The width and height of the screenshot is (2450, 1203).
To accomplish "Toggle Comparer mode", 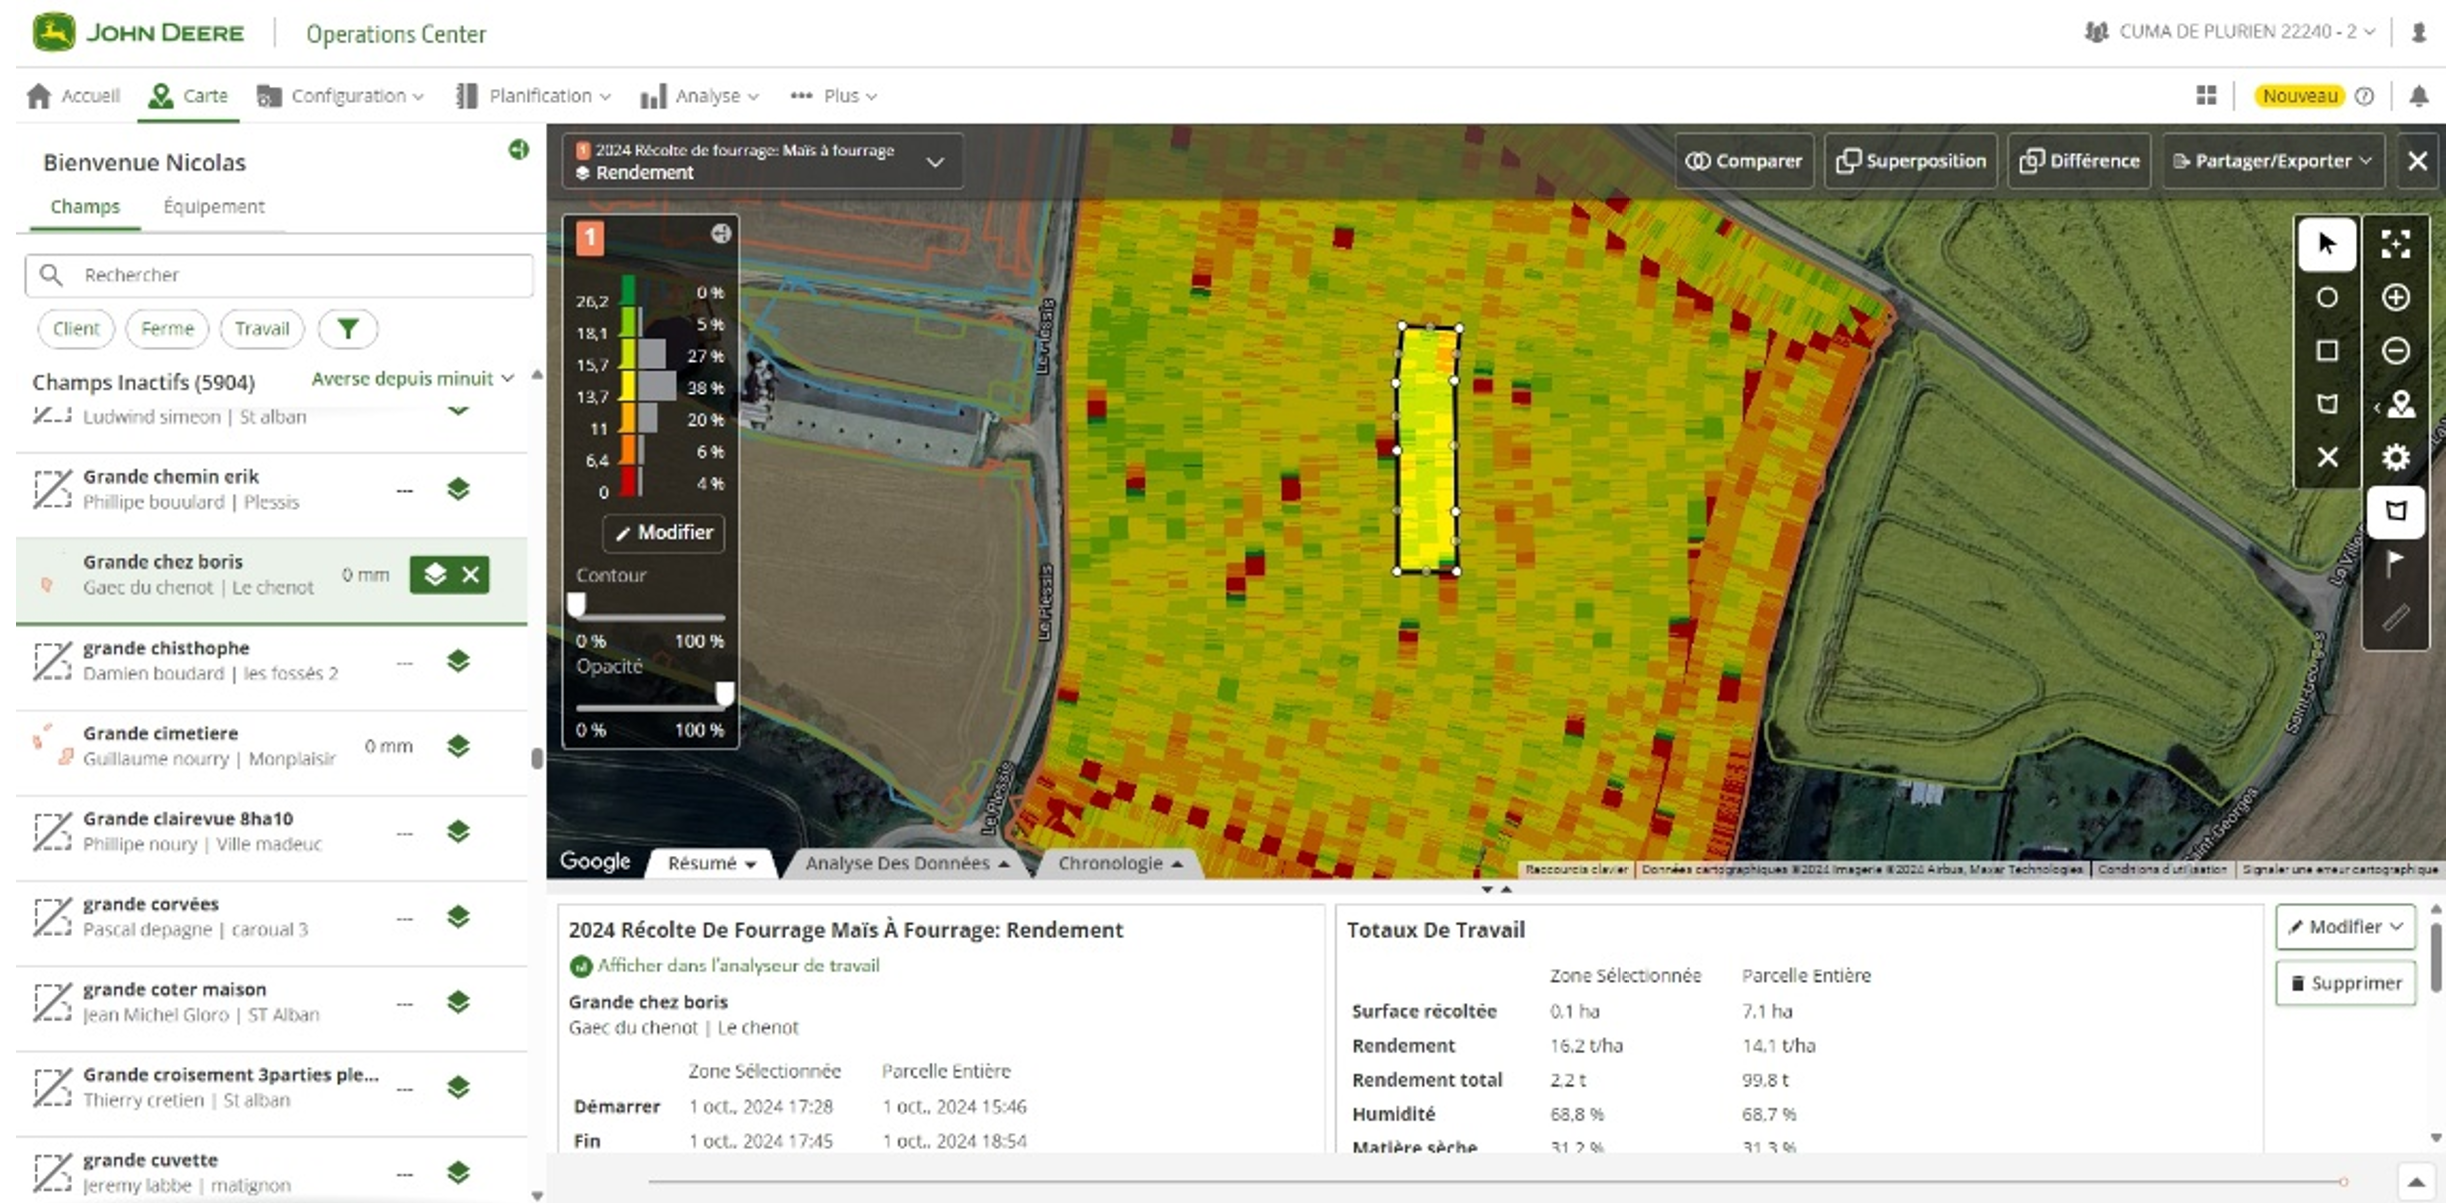I will click(1744, 161).
